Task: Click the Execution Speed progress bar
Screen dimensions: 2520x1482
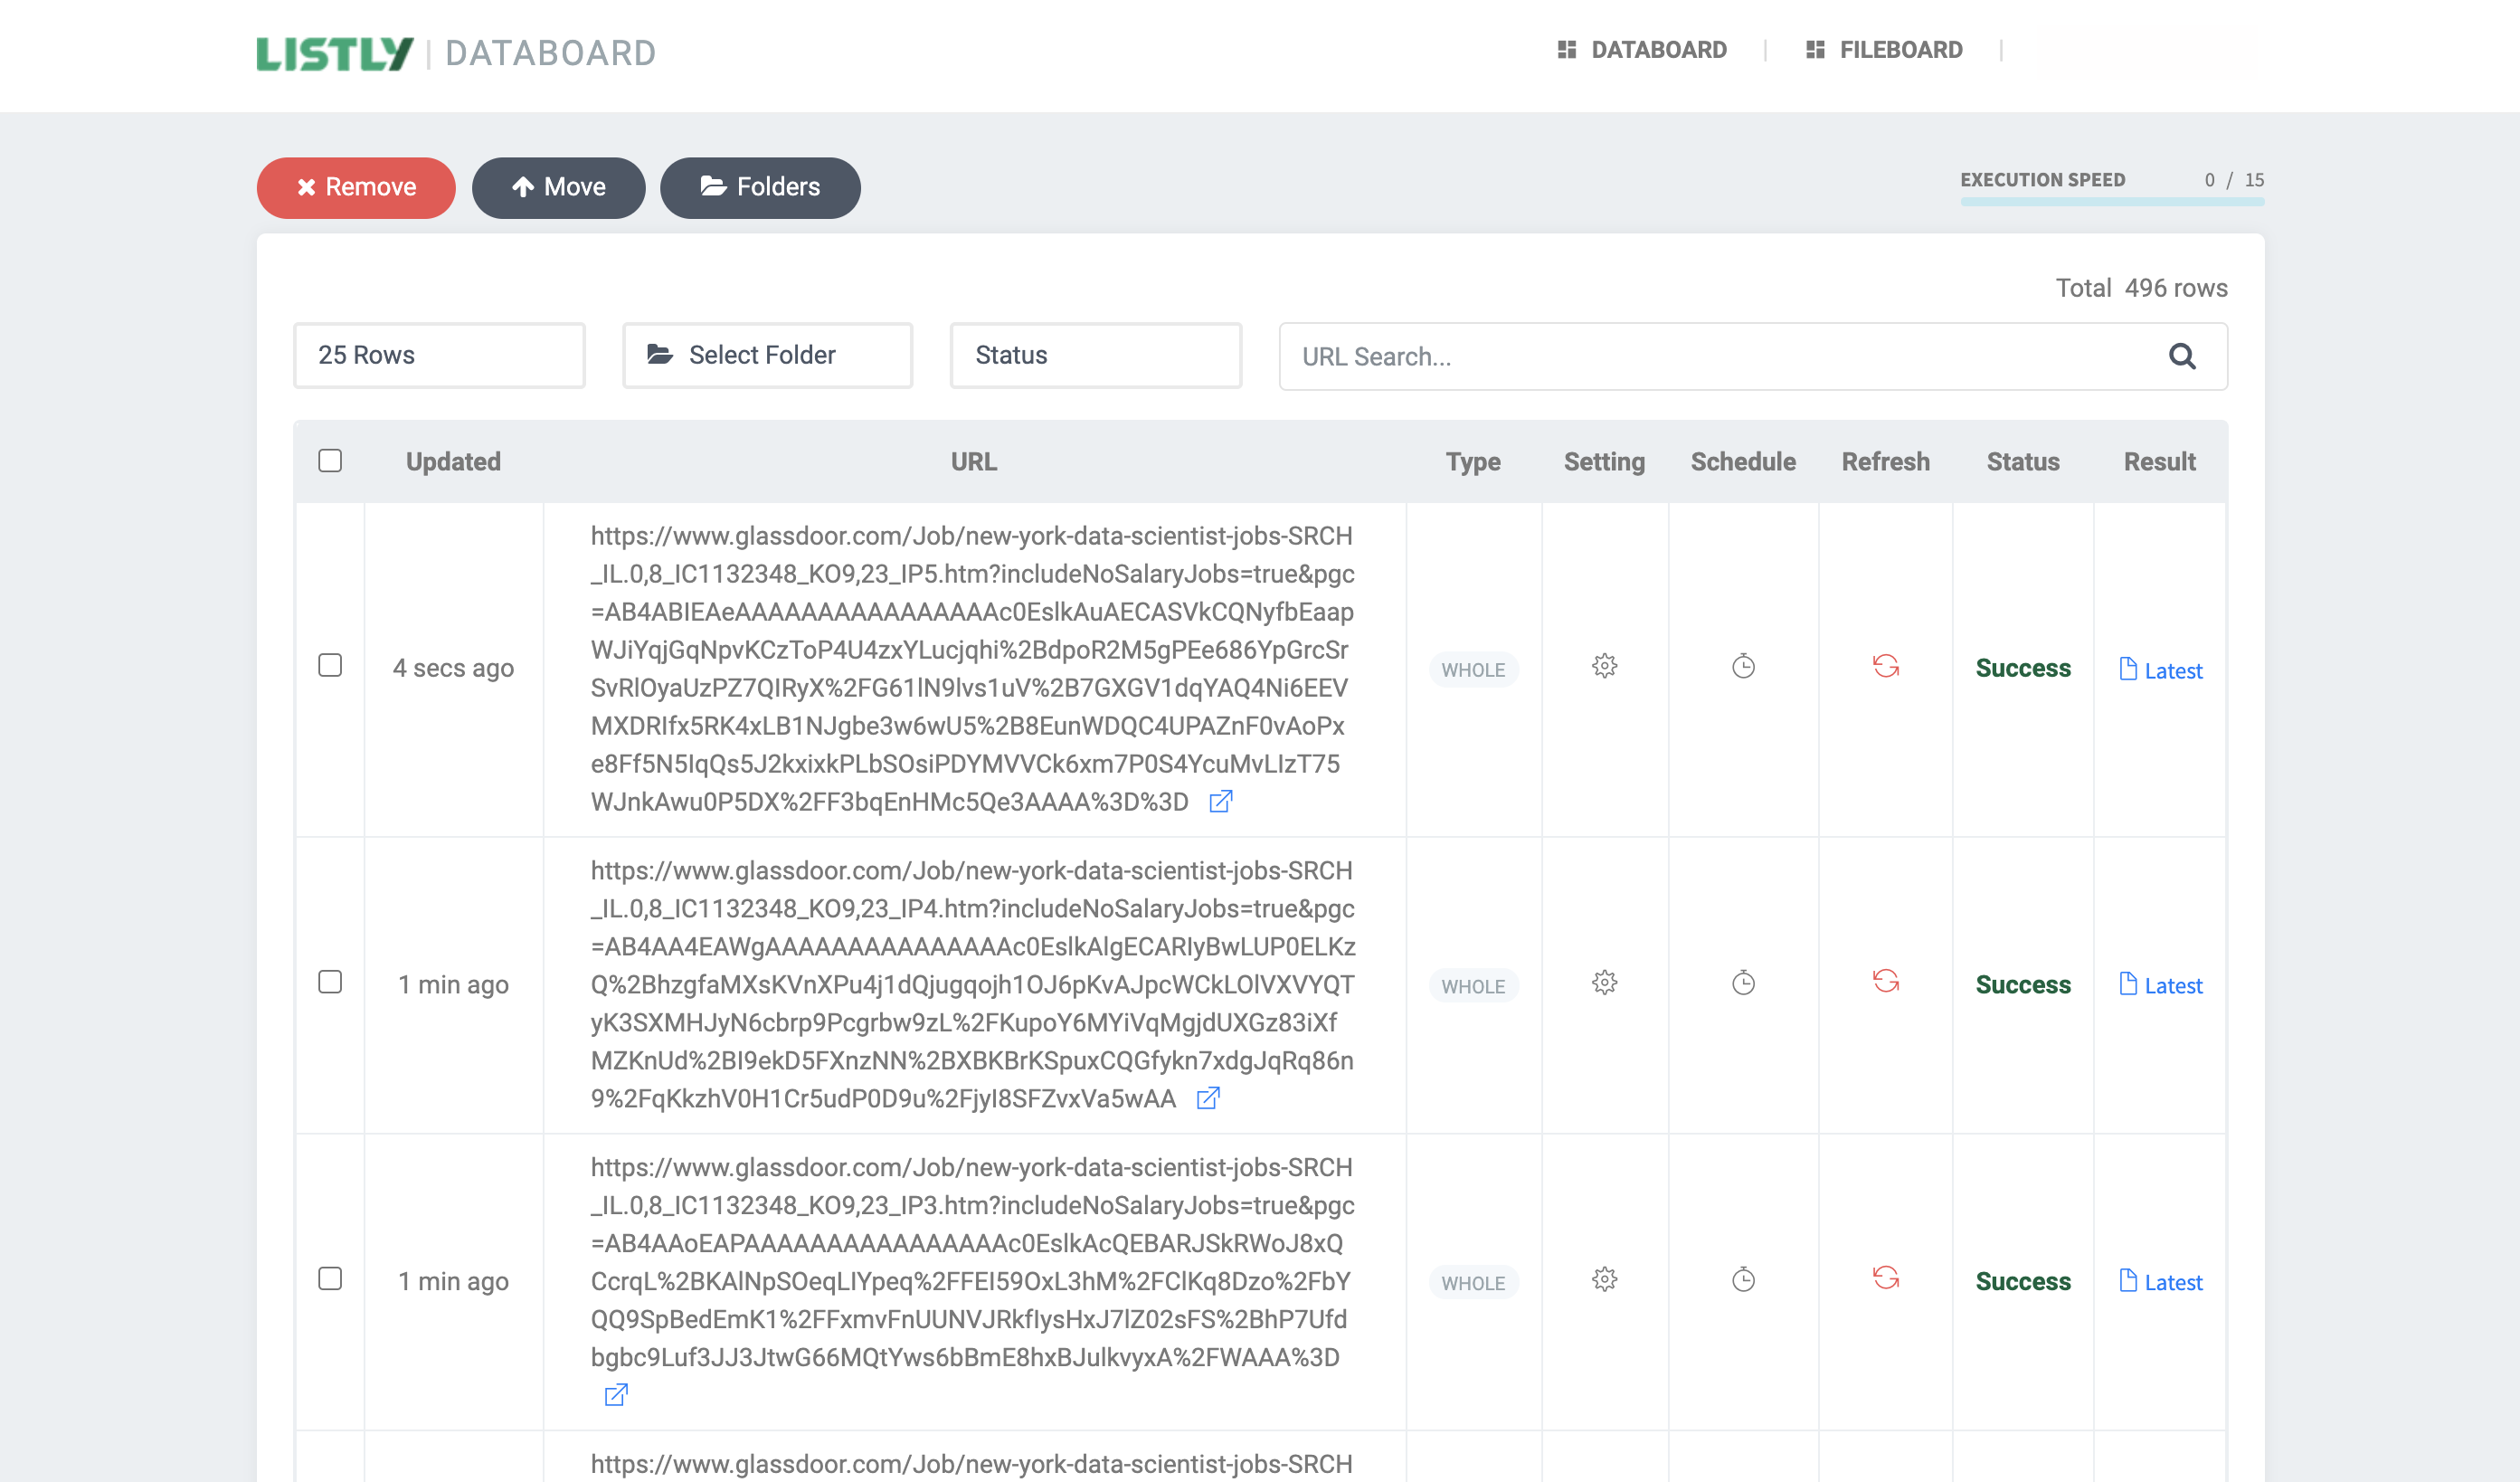Action: pyautogui.click(x=2112, y=202)
